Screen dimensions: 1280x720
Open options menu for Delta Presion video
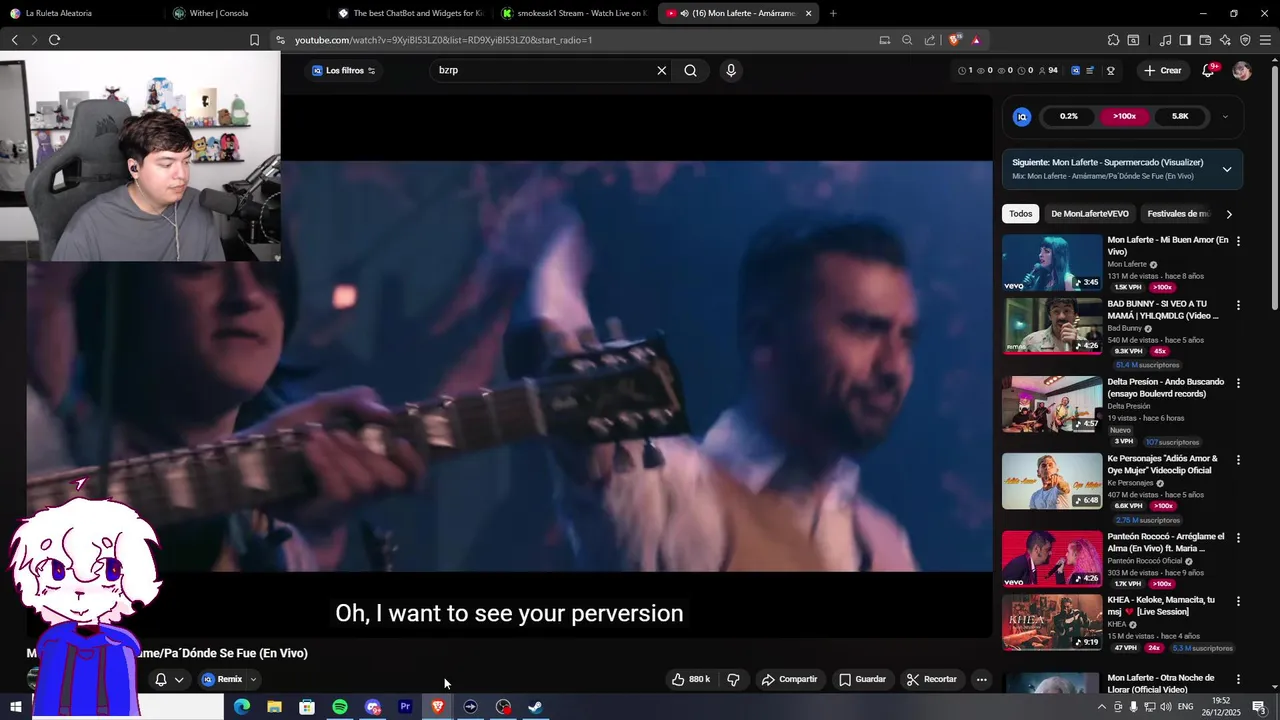(1238, 383)
